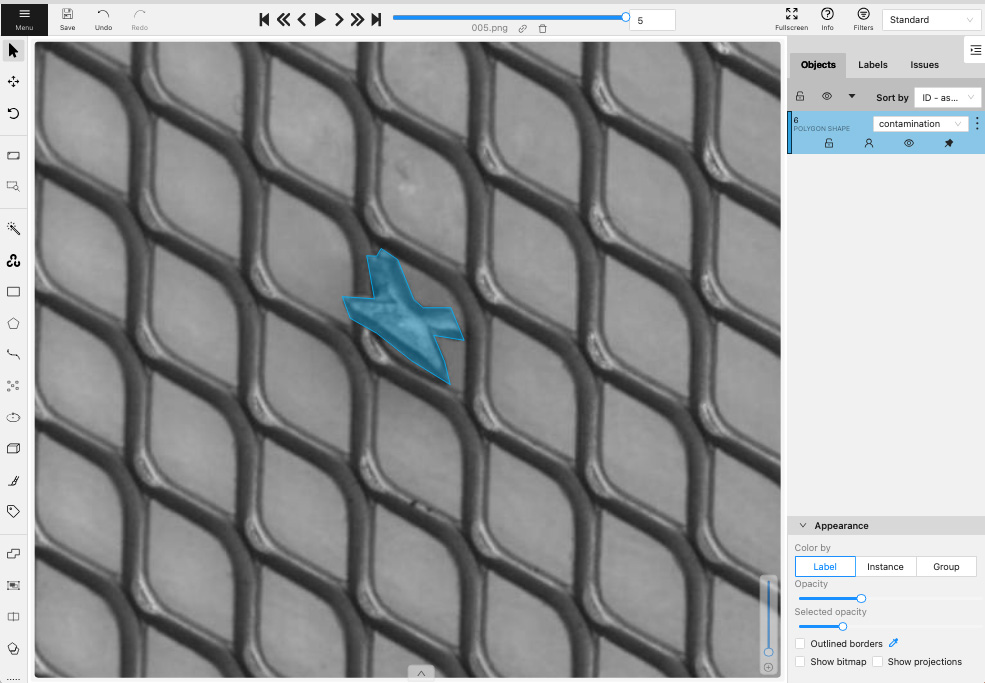Go to the first frame
The height and width of the screenshot is (683, 985).
click(x=264, y=19)
